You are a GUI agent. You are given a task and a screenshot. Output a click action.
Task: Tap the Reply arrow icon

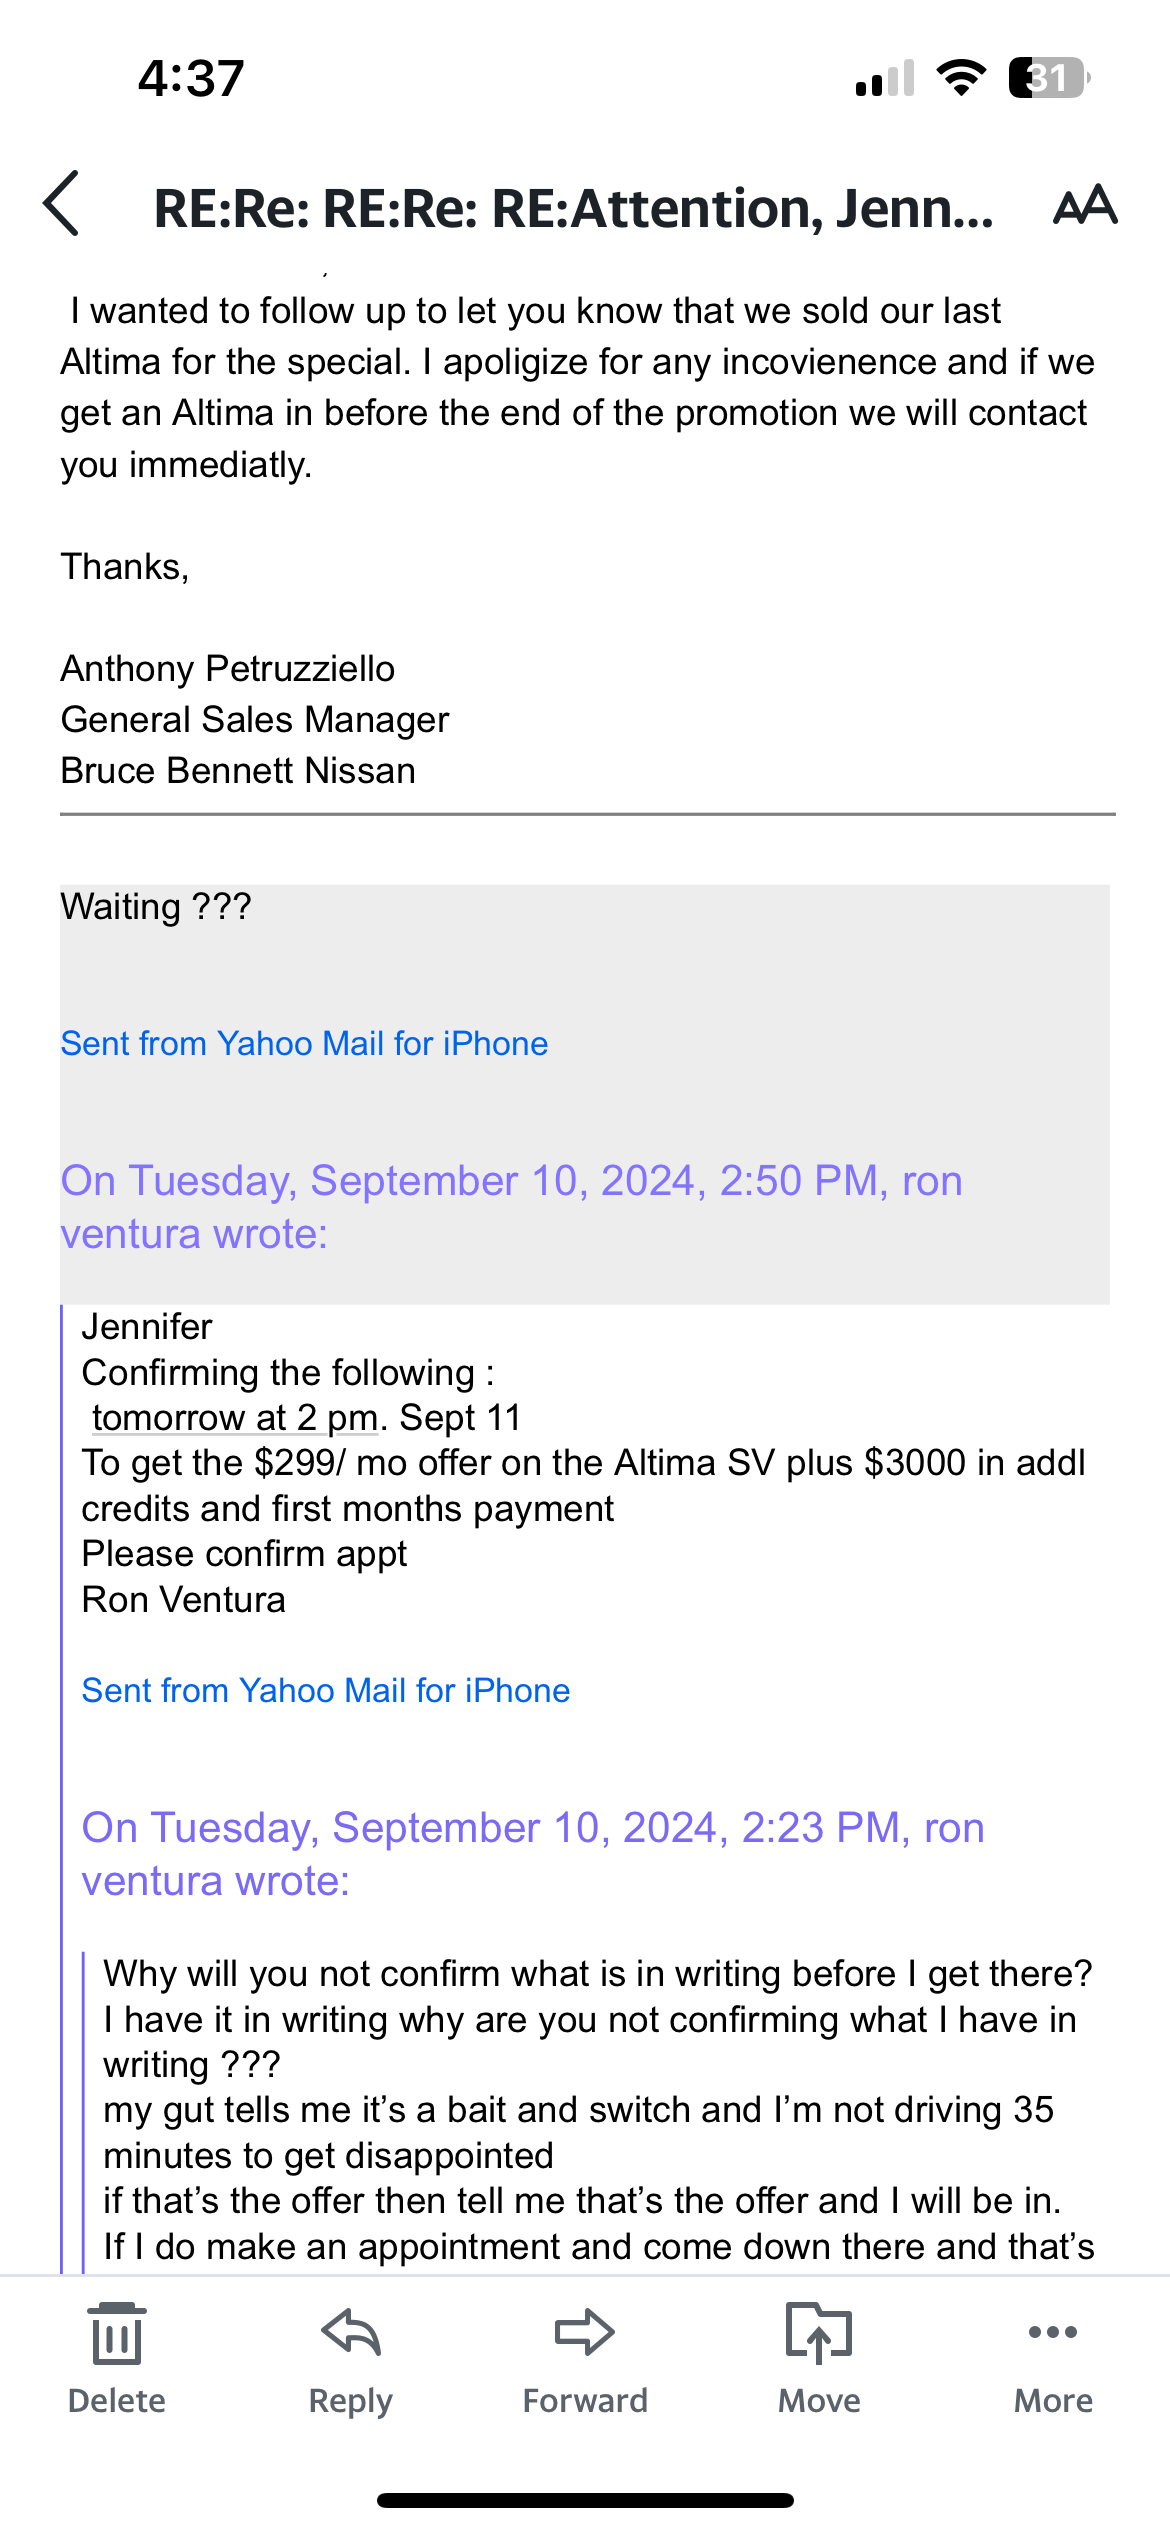(351, 2333)
